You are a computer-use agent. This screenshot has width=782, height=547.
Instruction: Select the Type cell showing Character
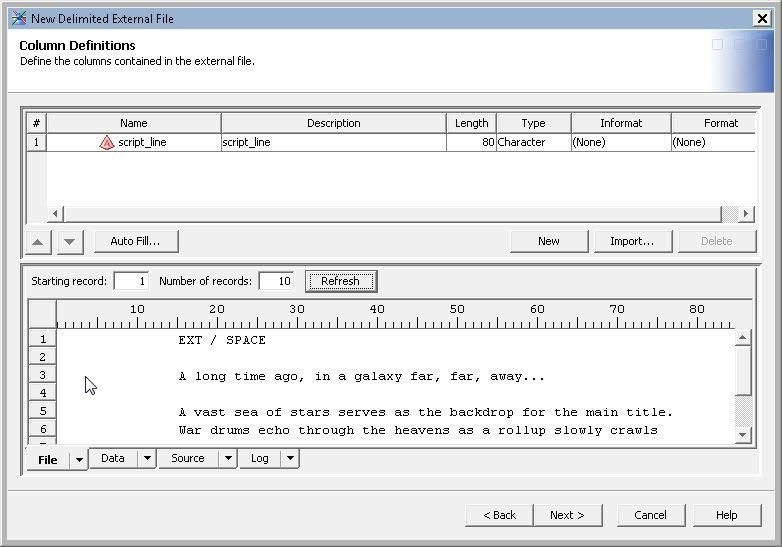(x=534, y=143)
